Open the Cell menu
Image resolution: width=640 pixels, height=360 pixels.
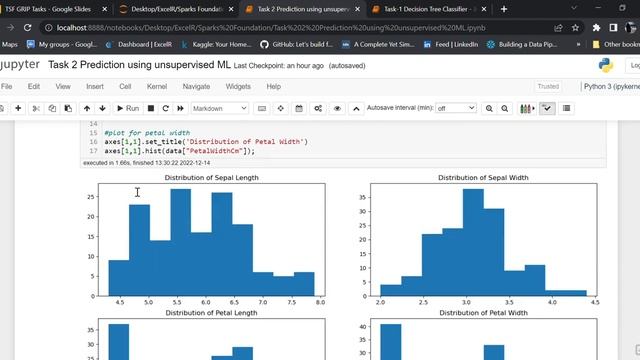coord(125,87)
